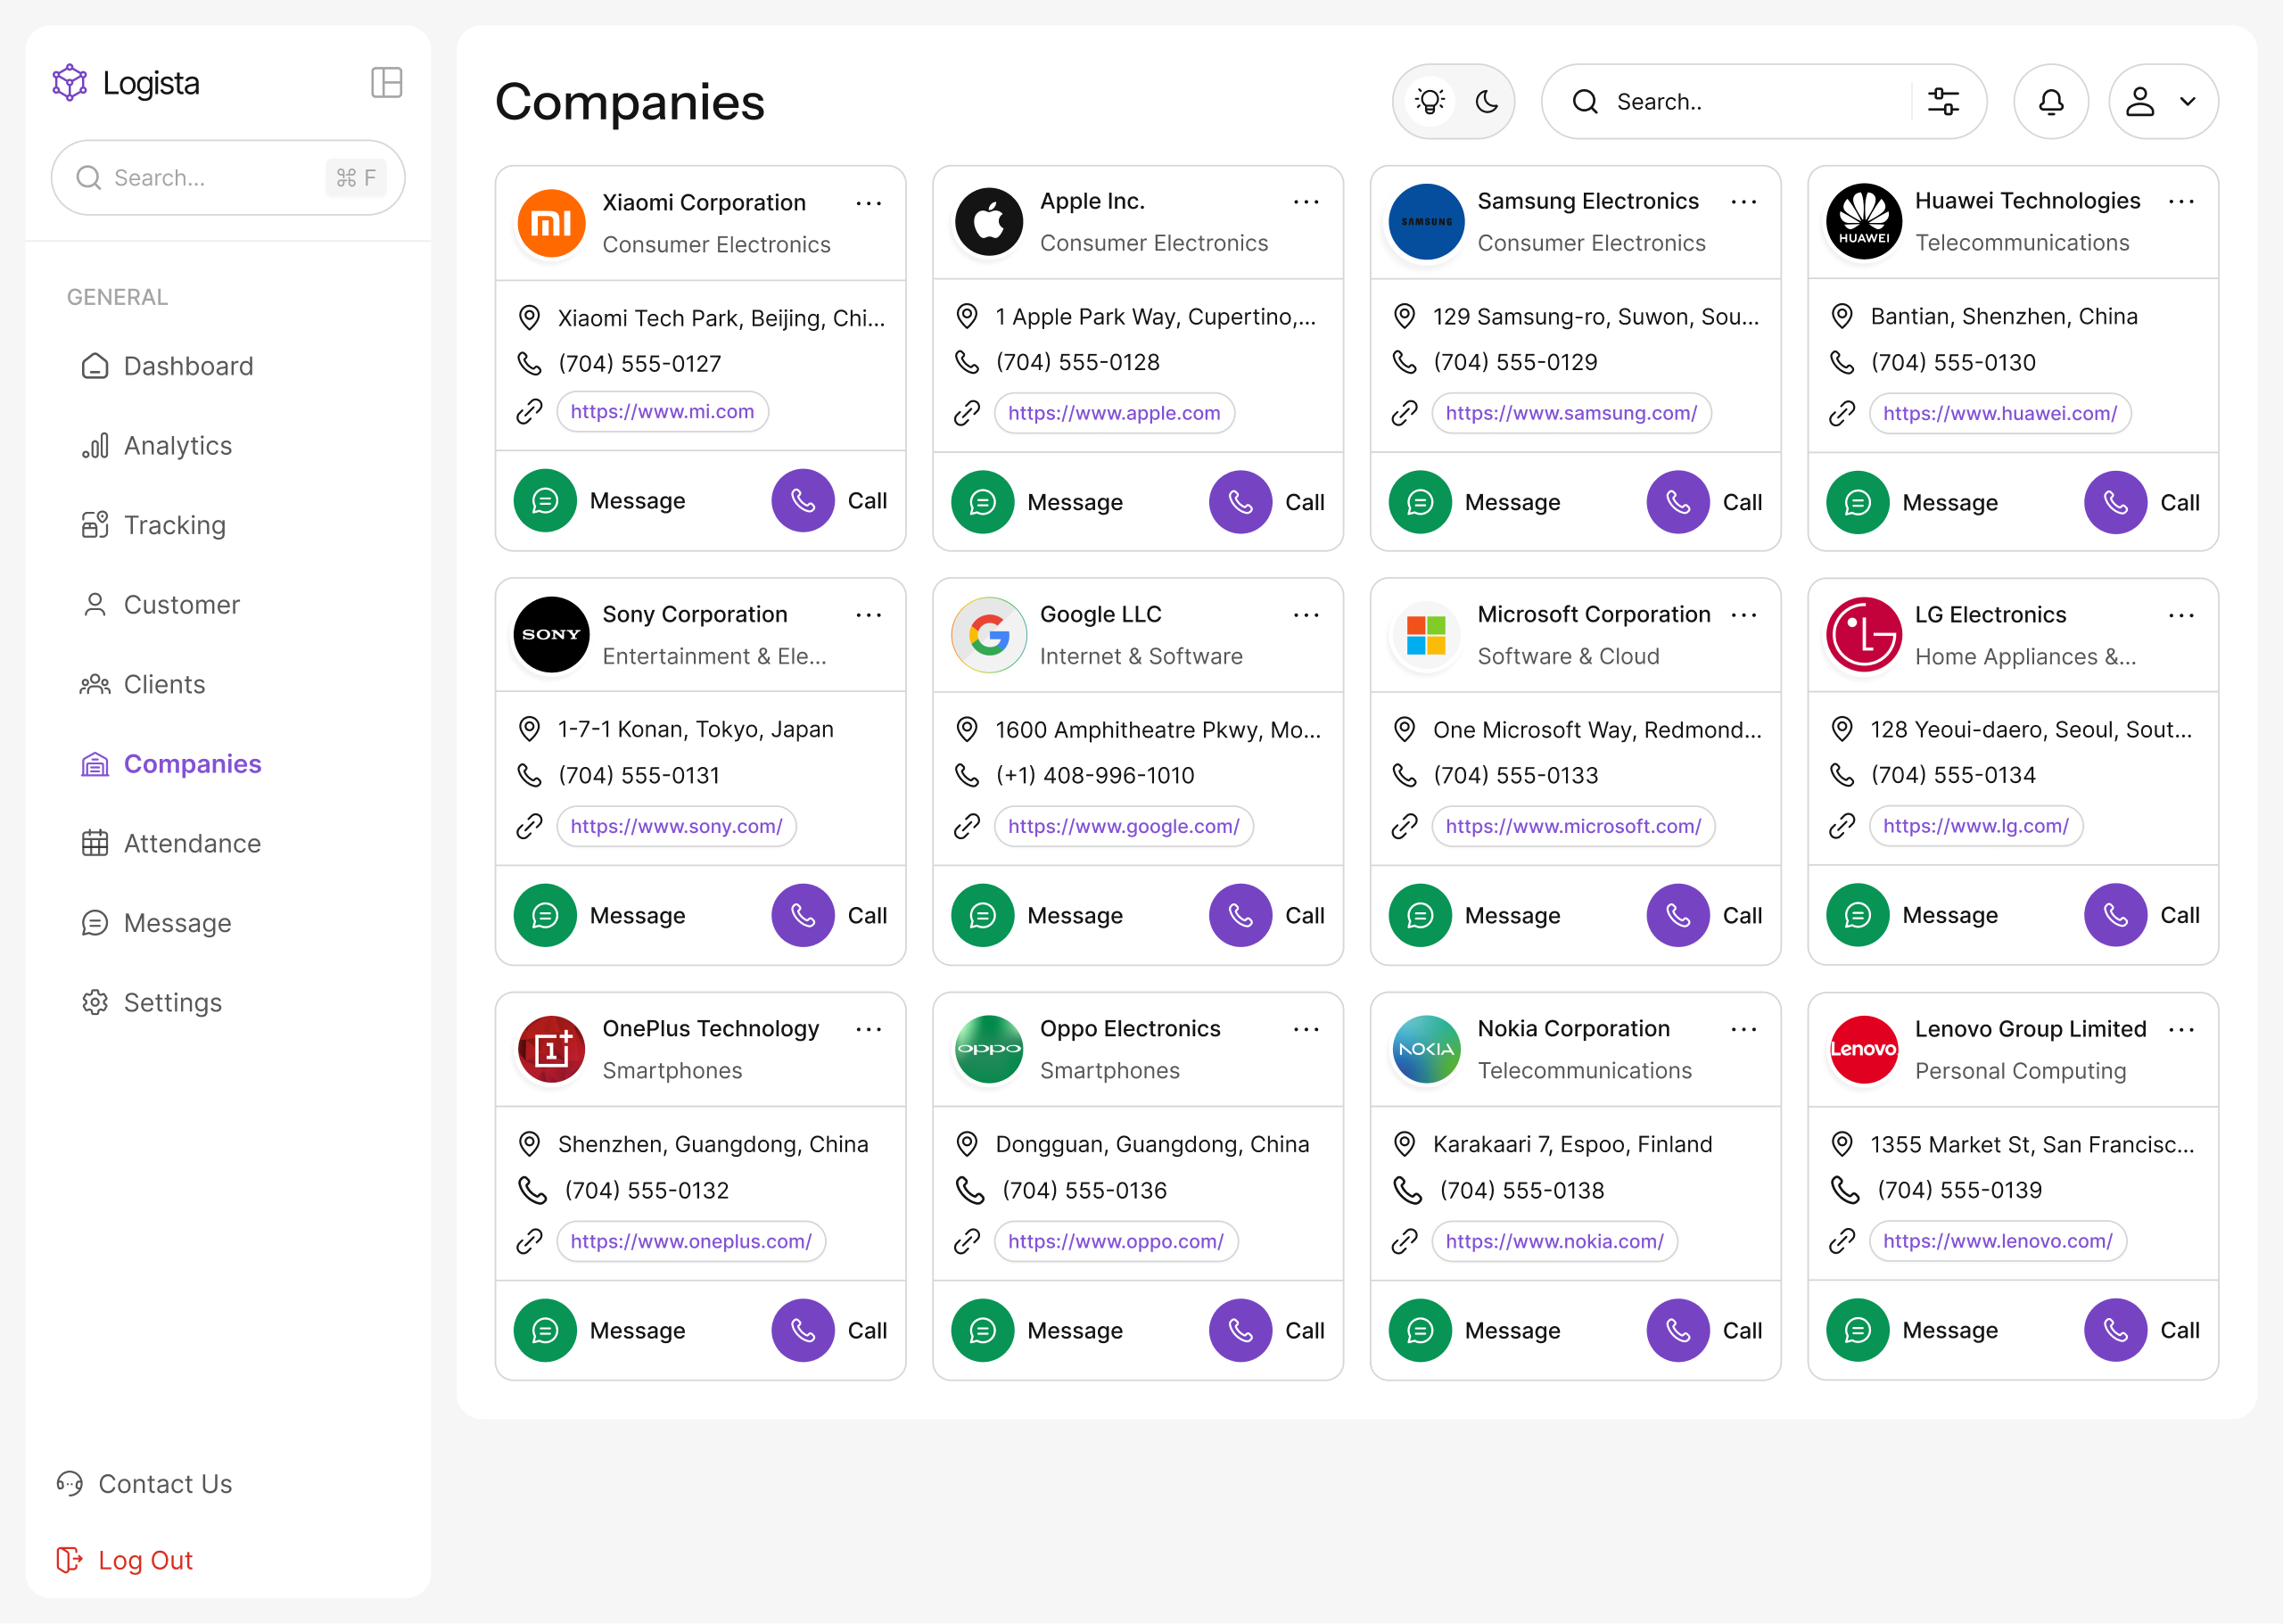Click the Logista logo
This screenshot has height=1624, width=2283.
coord(126,83)
